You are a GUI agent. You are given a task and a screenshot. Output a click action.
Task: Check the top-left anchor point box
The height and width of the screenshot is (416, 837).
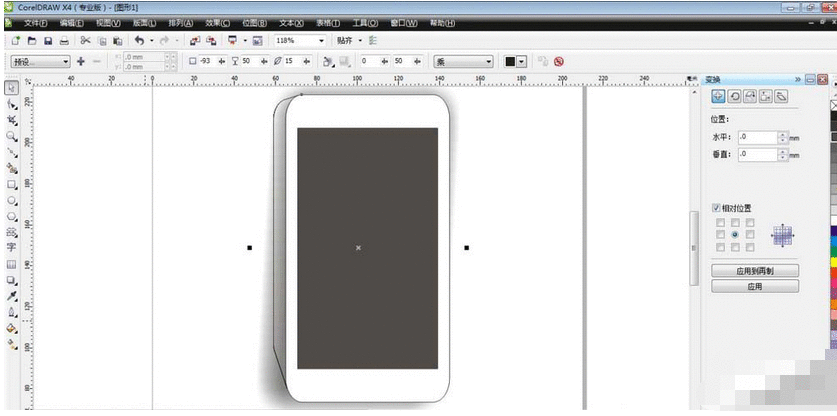pos(720,222)
